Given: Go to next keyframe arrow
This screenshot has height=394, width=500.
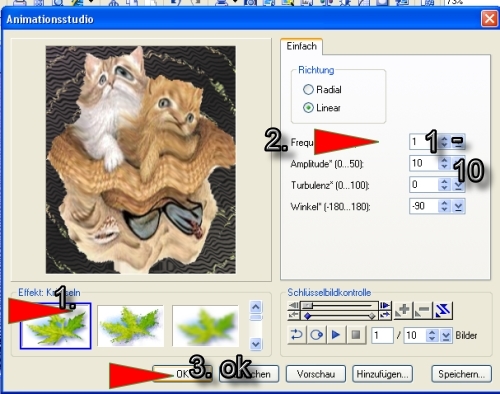Looking at the screenshot, I should click(385, 315).
